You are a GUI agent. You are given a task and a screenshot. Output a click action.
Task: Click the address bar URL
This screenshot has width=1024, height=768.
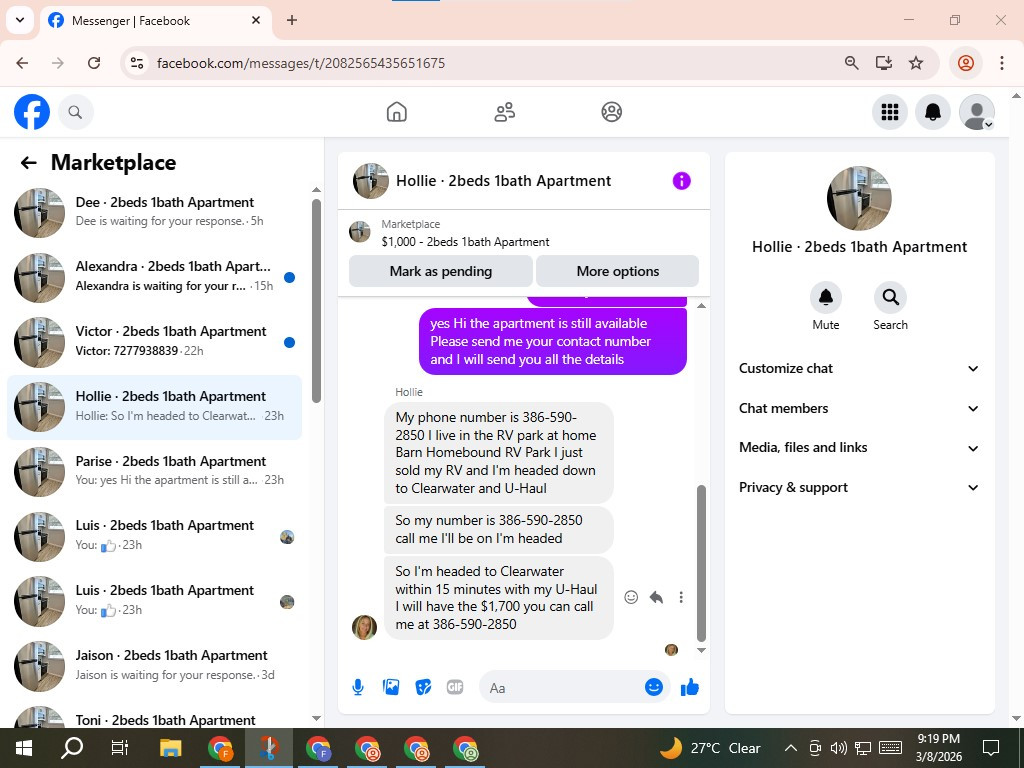tap(301, 63)
